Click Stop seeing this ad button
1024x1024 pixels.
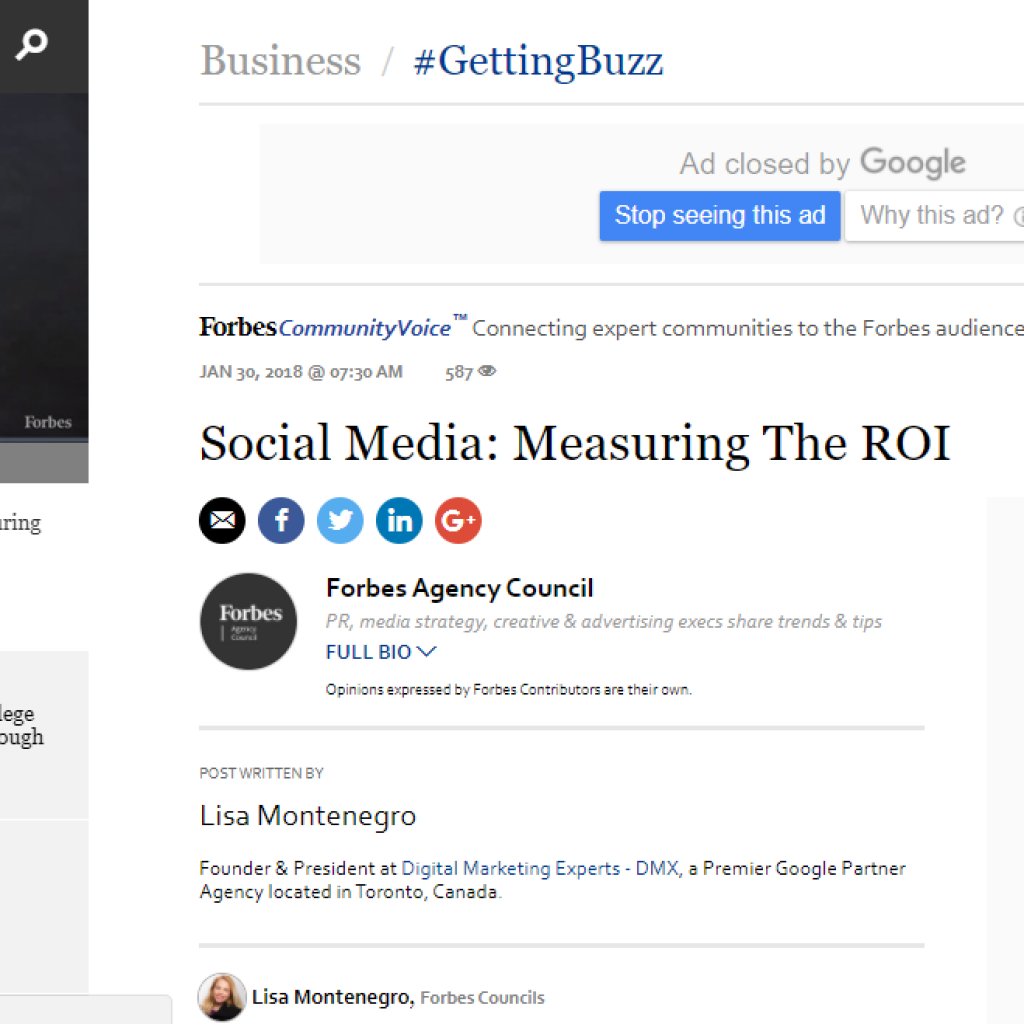720,216
